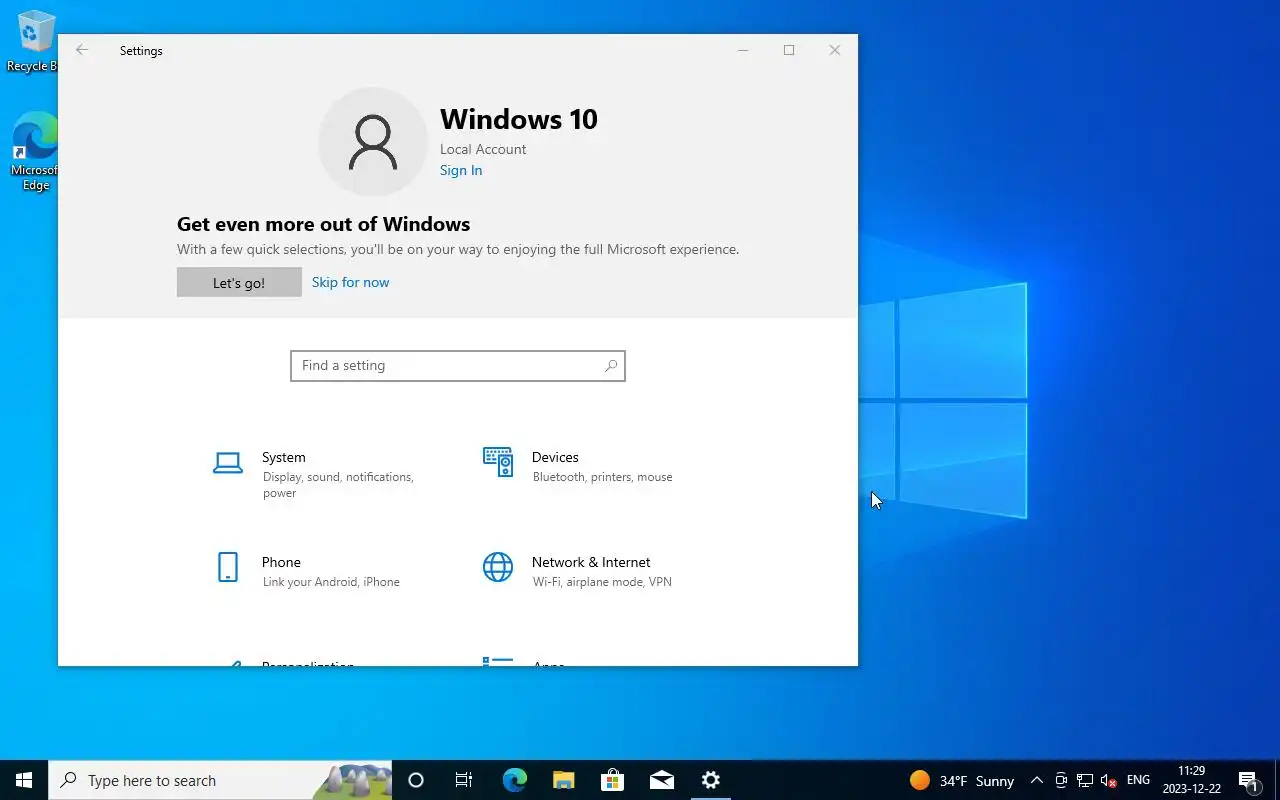The height and width of the screenshot is (800, 1280).
Task: Click the user account avatar picture
Action: 373,142
